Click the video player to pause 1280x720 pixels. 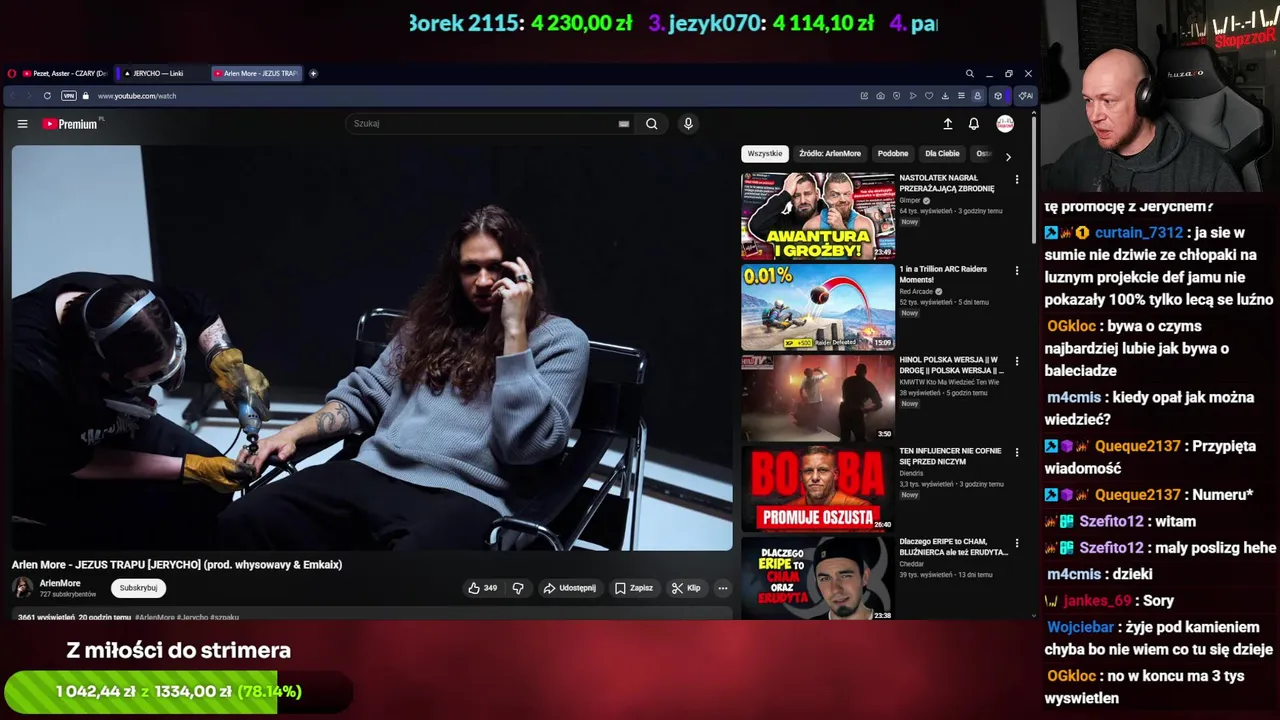tap(372, 348)
